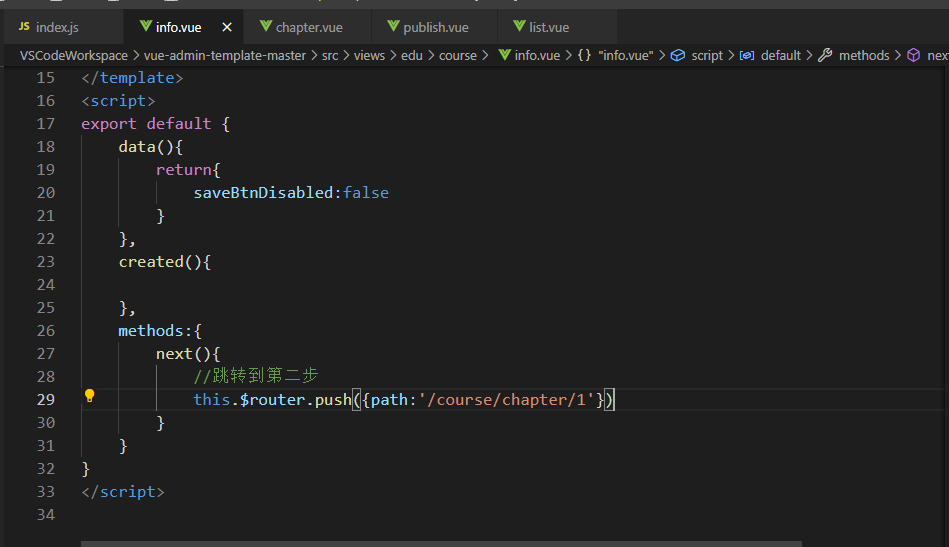Close the info.vue tab
The width and height of the screenshot is (949, 547).
pyautogui.click(x=227, y=27)
